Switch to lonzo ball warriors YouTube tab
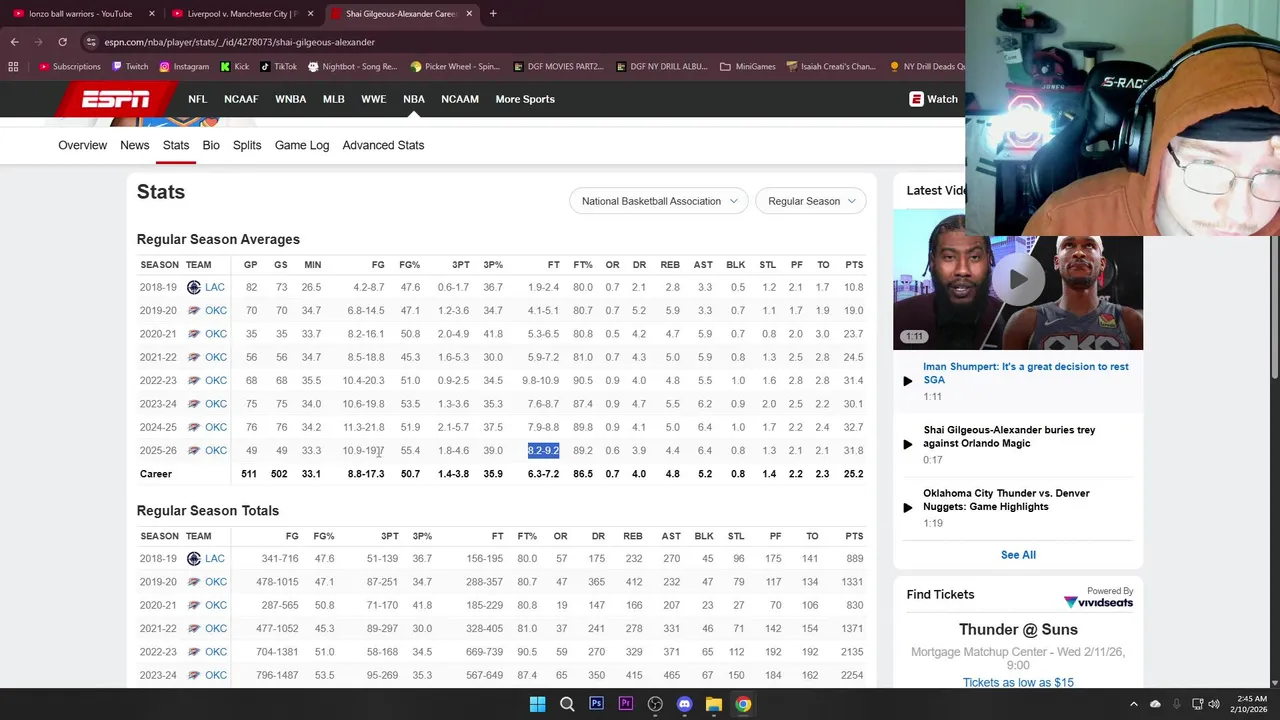 click(80, 14)
